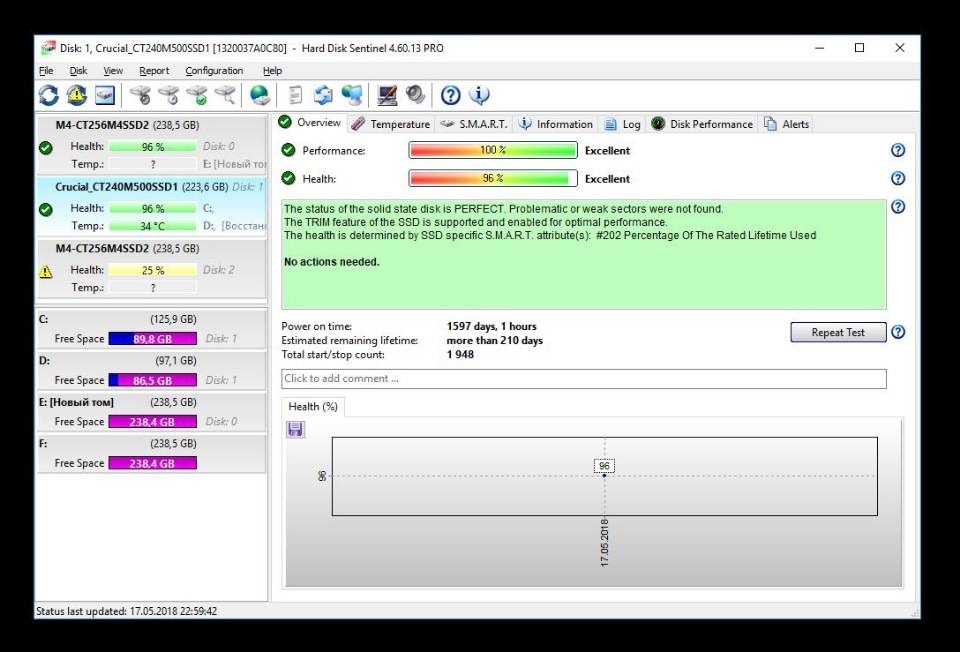Click the "No actions needed." text
Viewport: 960px width, 652px height.
pyautogui.click(x=331, y=262)
